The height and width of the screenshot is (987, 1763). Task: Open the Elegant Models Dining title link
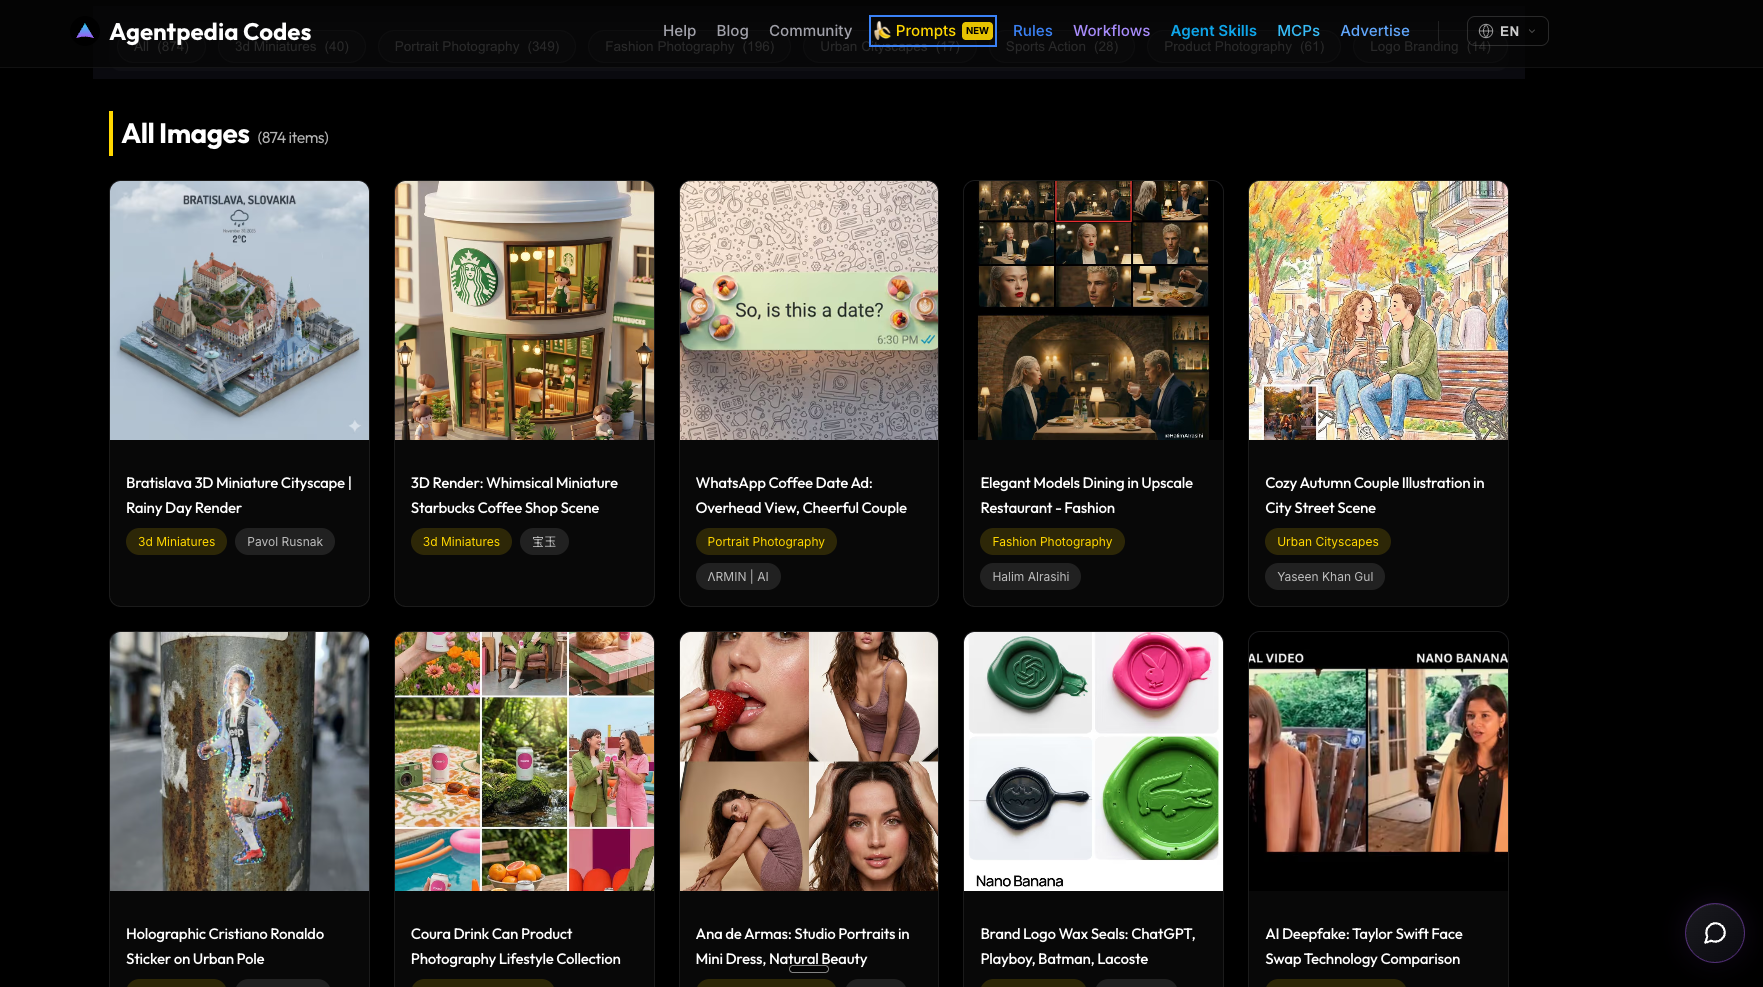click(1086, 495)
